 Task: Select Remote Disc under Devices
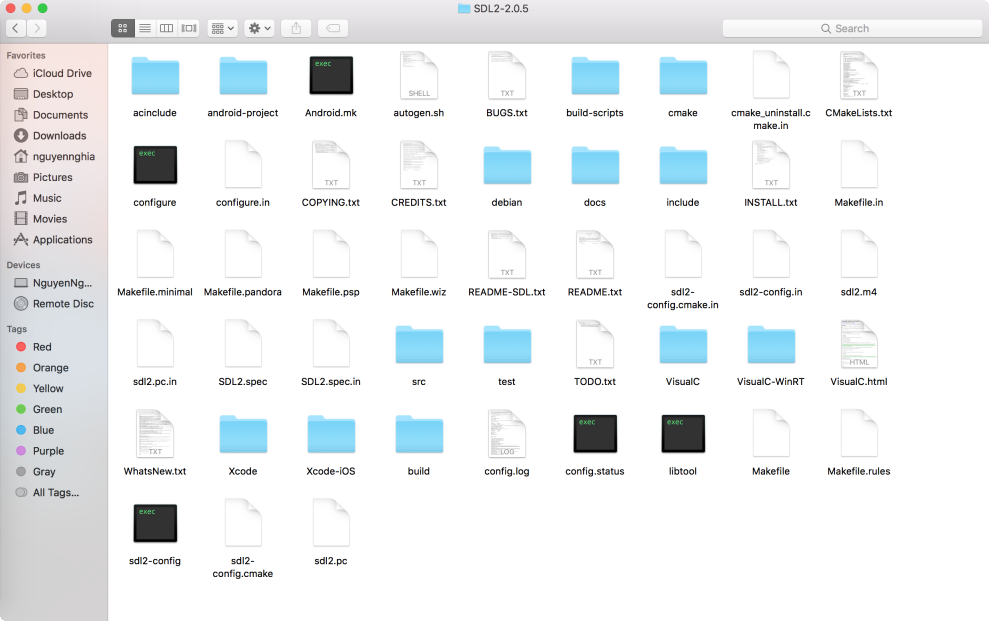(x=63, y=304)
